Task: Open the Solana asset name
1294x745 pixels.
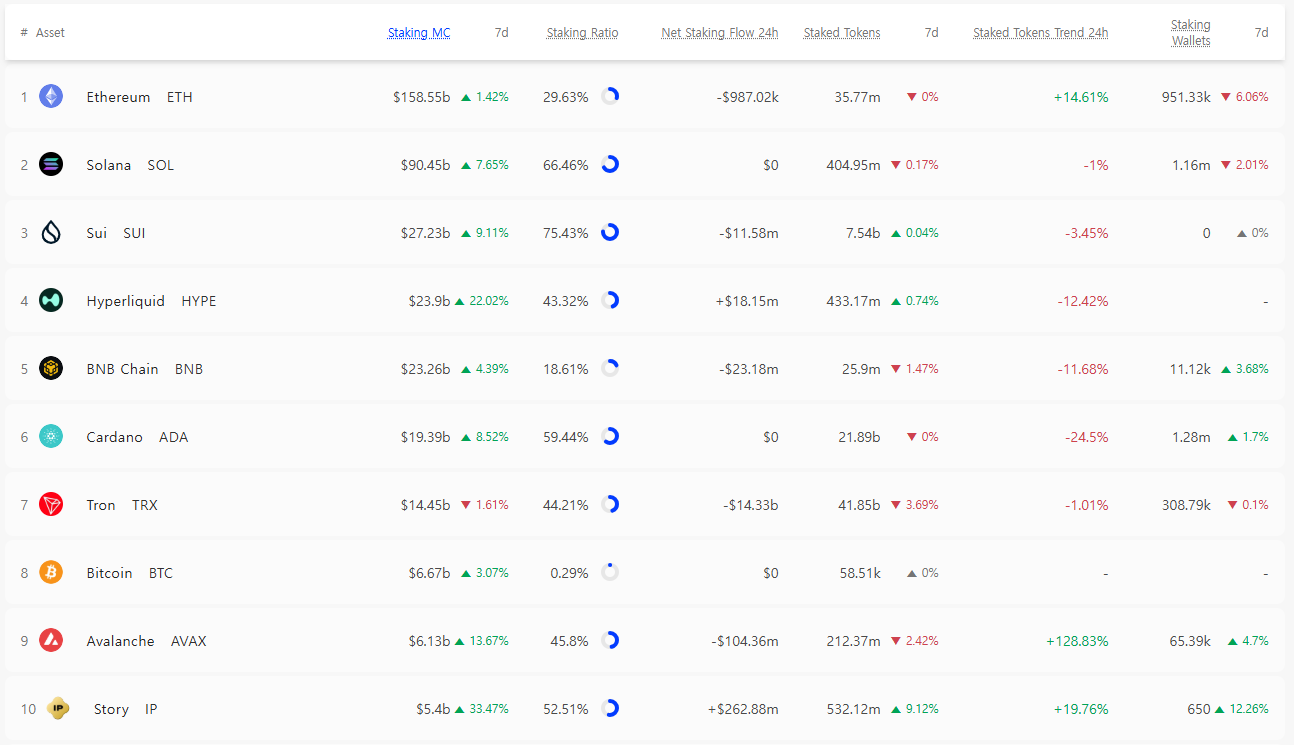Action: (109, 165)
